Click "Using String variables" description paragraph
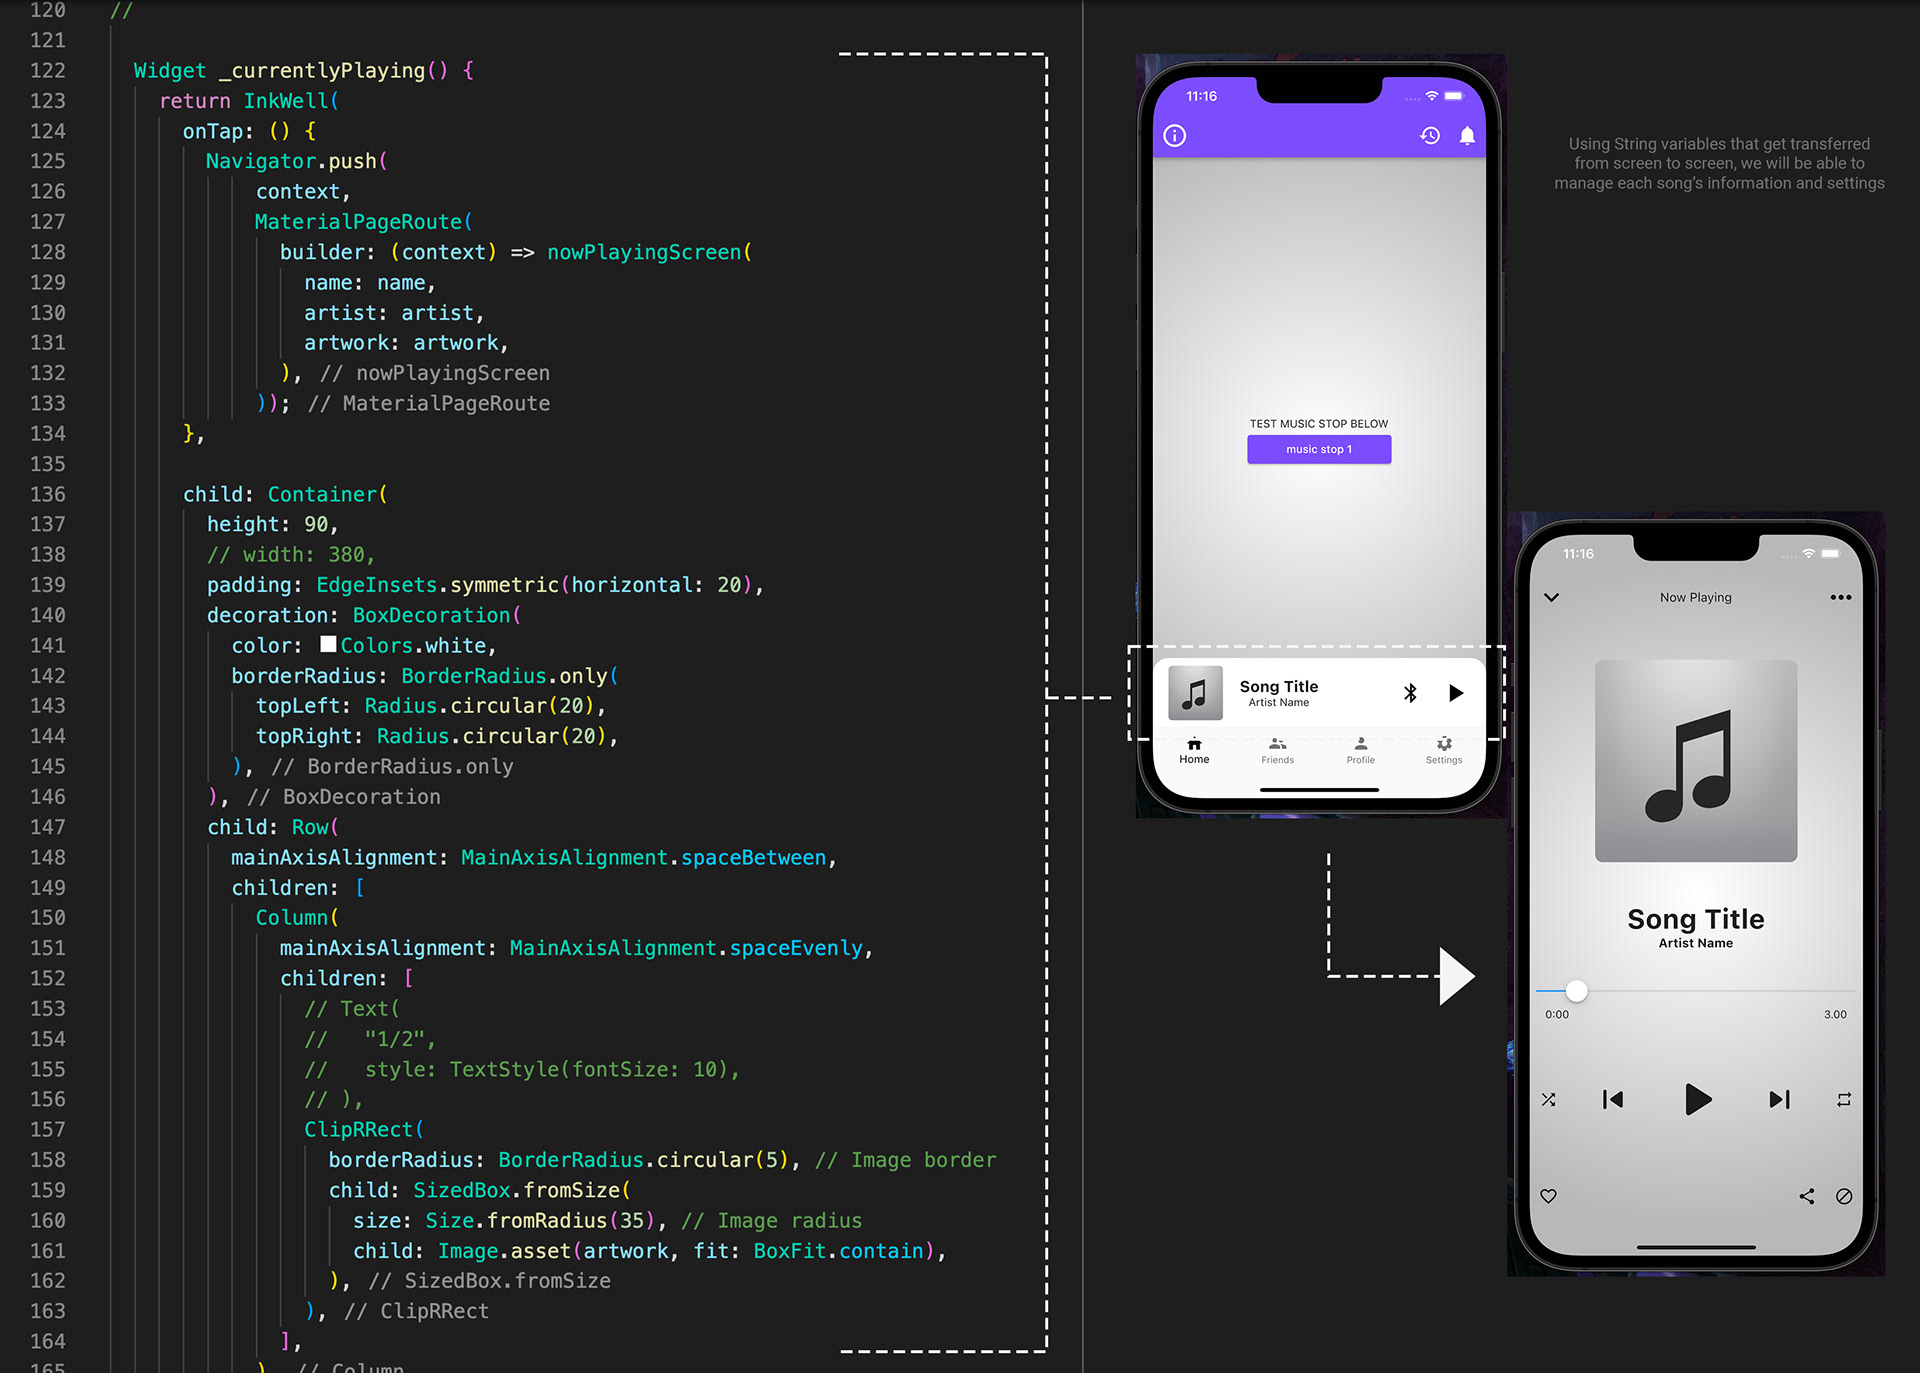Viewport: 1920px width, 1373px height. pyautogui.click(x=1719, y=164)
